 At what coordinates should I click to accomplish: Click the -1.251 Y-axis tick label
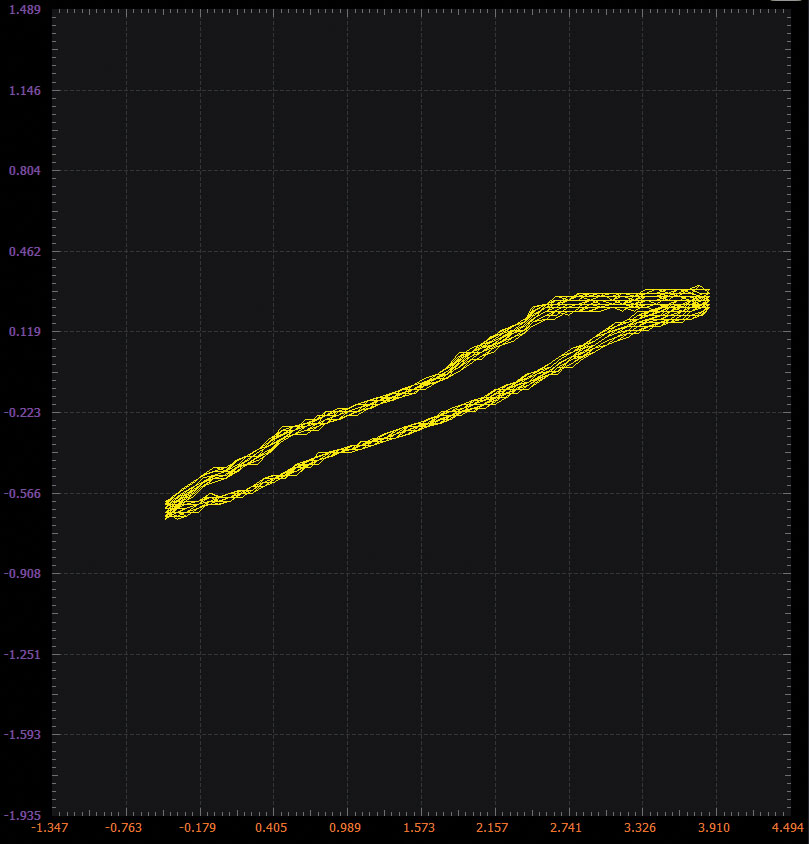coord(22,654)
